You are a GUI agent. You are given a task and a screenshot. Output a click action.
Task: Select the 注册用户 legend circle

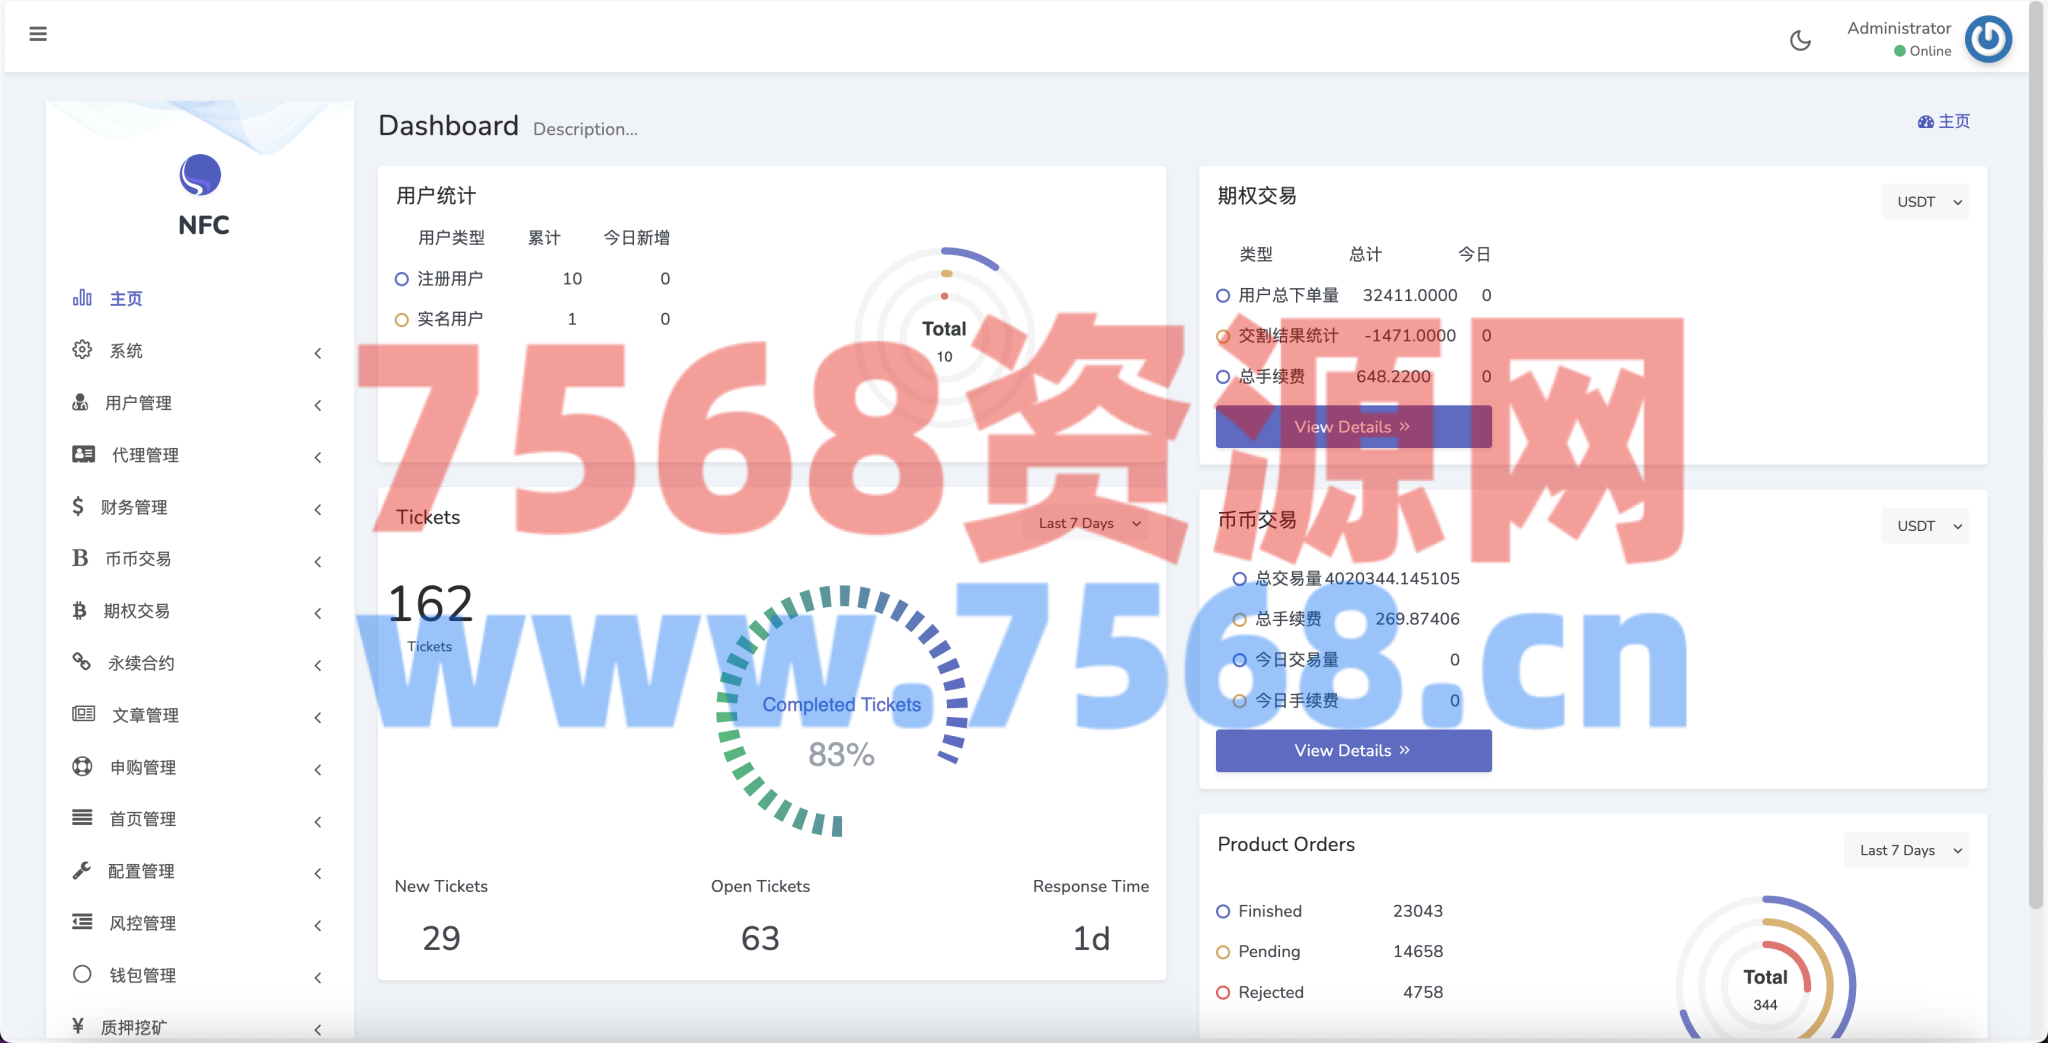coord(402,279)
